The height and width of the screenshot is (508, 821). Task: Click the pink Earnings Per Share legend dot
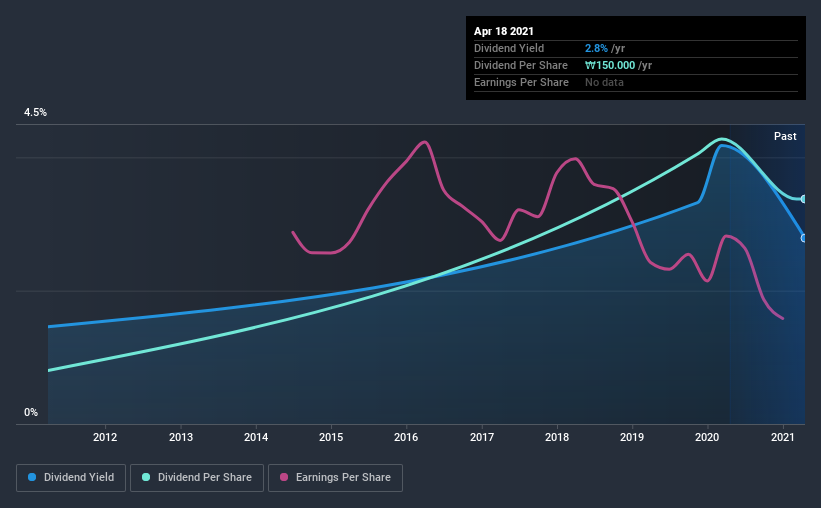(x=284, y=477)
